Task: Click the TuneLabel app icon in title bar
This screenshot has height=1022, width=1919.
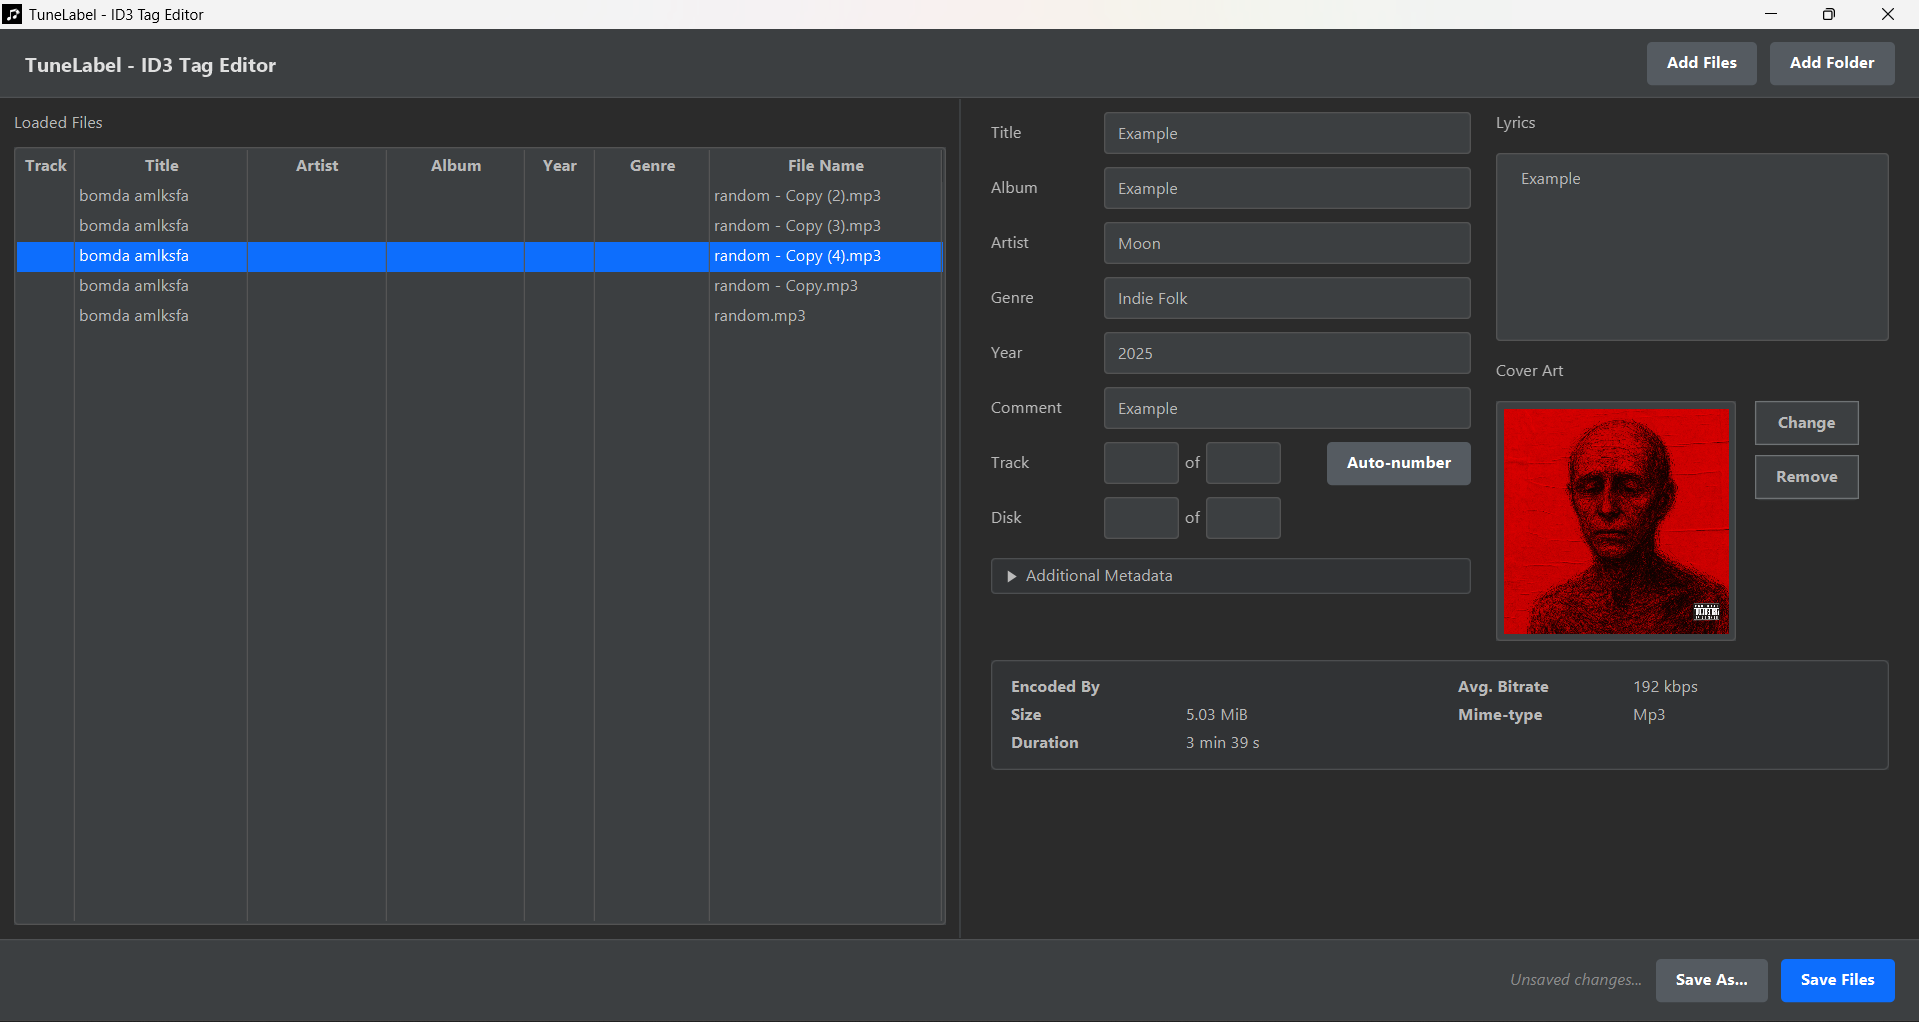Action: coord(13,14)
